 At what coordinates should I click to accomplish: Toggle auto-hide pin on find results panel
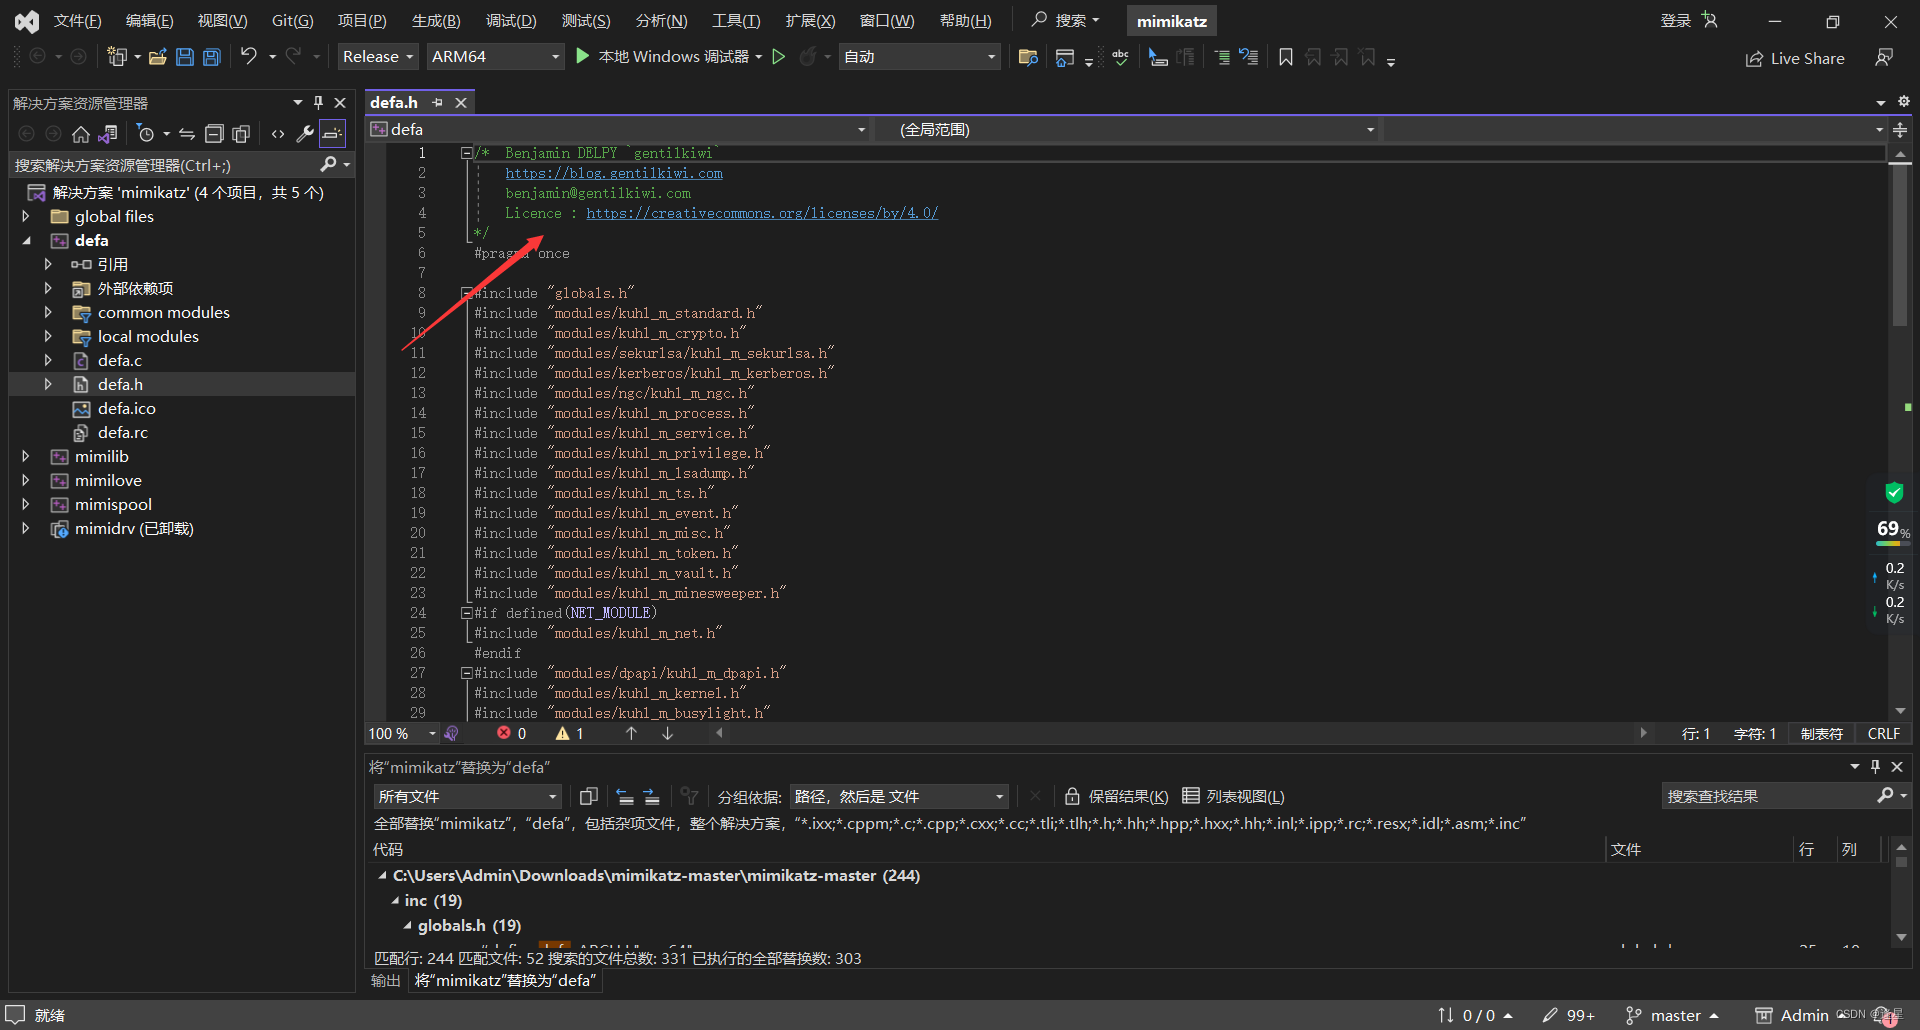(1876, 767)
